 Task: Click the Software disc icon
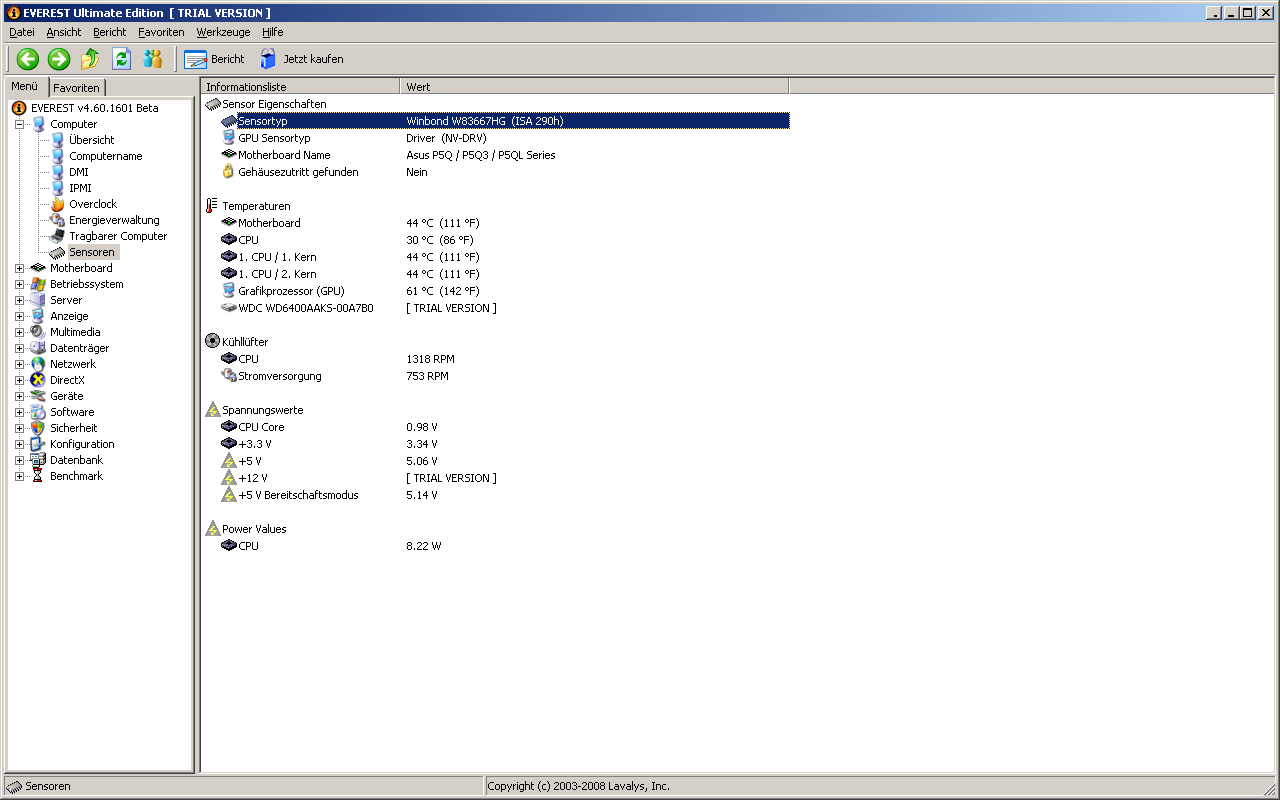(x=38, y=412)
